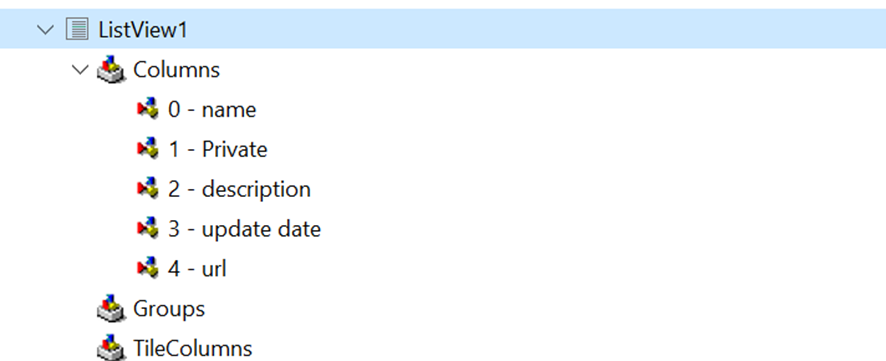The image size is (886, 361).
Task: Select column item 2 - description
Action: 239,189
